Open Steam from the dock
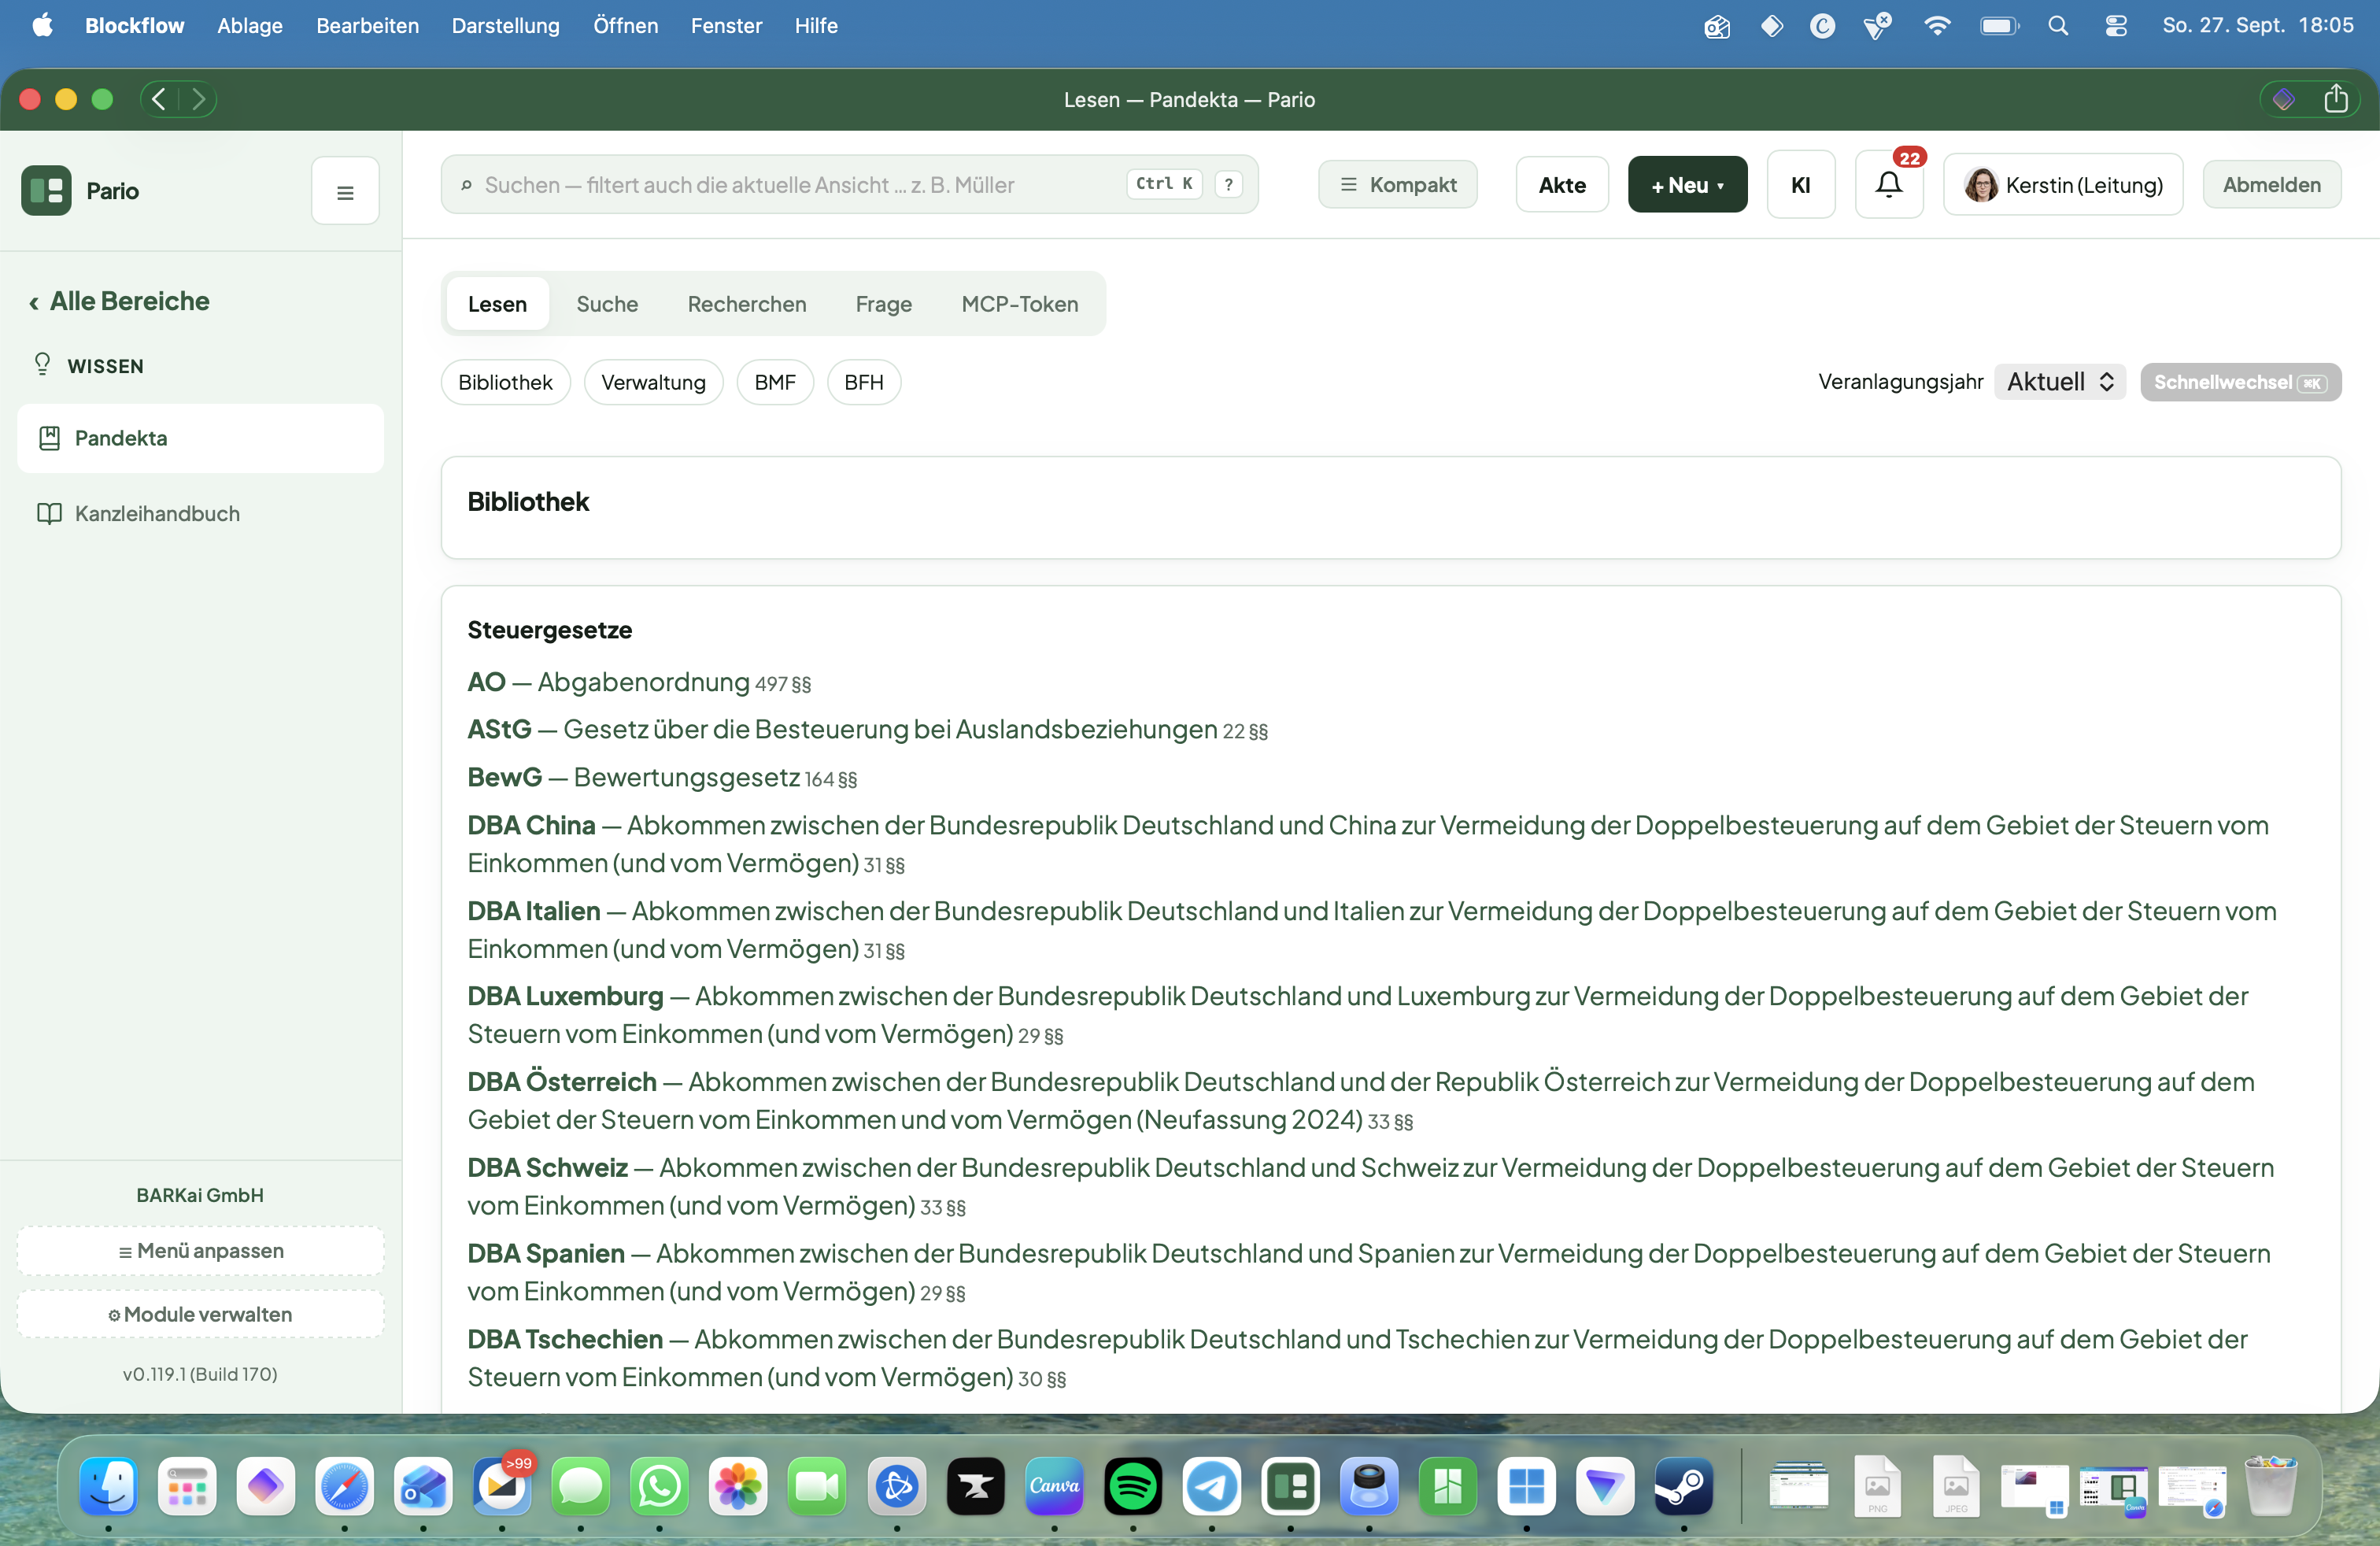2380x1546 pixels. 1684,1486
